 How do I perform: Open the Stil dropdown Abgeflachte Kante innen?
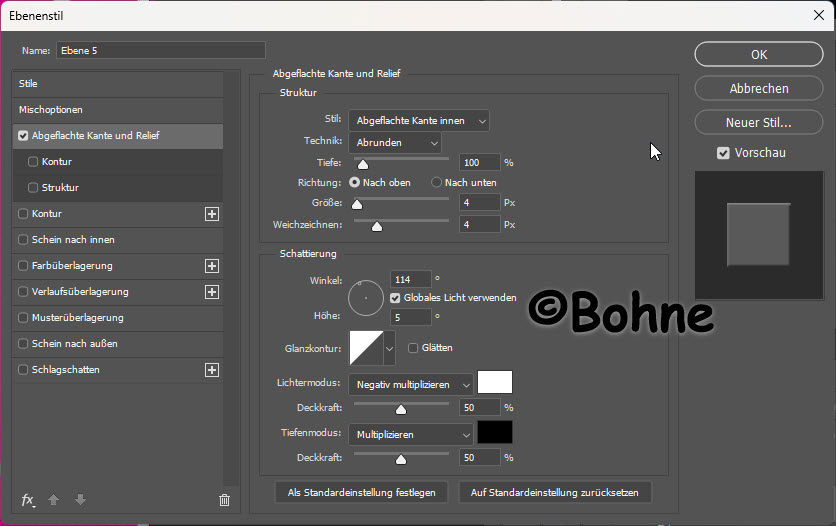coord(419,121)
